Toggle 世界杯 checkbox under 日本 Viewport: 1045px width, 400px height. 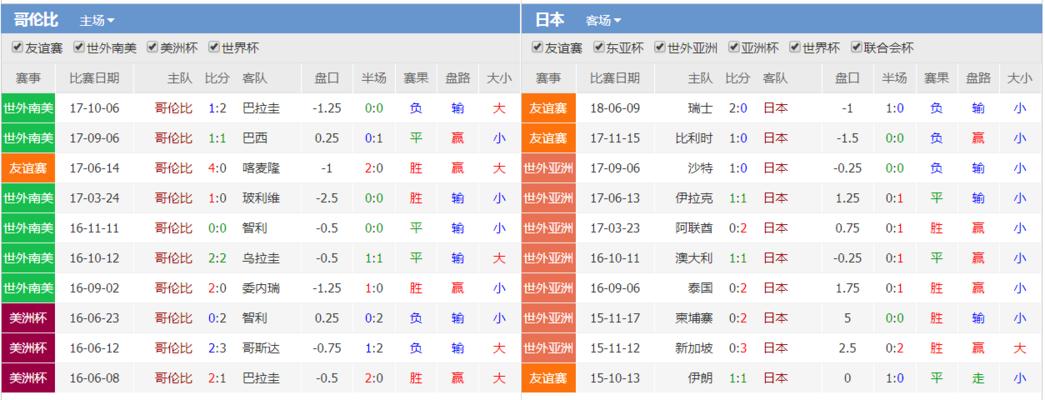tap(794, 48)
